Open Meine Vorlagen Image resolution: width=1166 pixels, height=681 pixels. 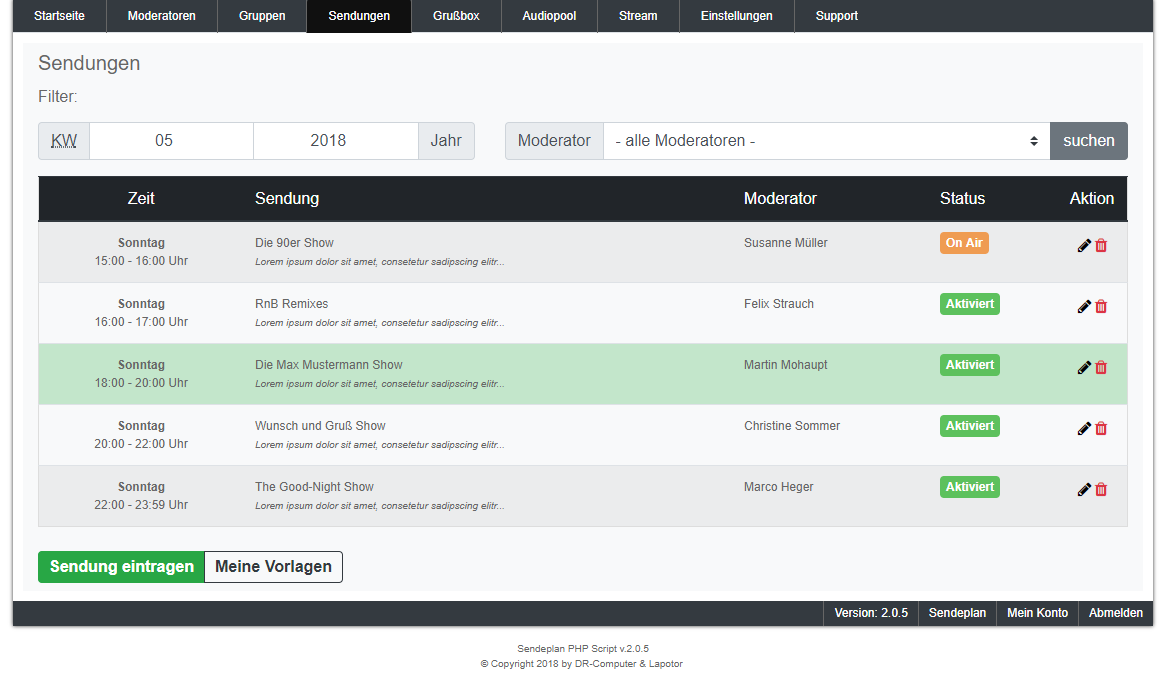click(273, 567)
